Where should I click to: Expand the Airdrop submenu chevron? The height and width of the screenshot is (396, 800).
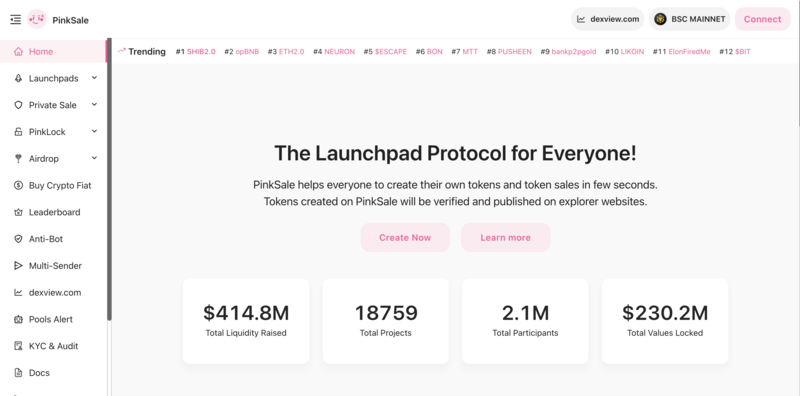(x=94, y=158)
